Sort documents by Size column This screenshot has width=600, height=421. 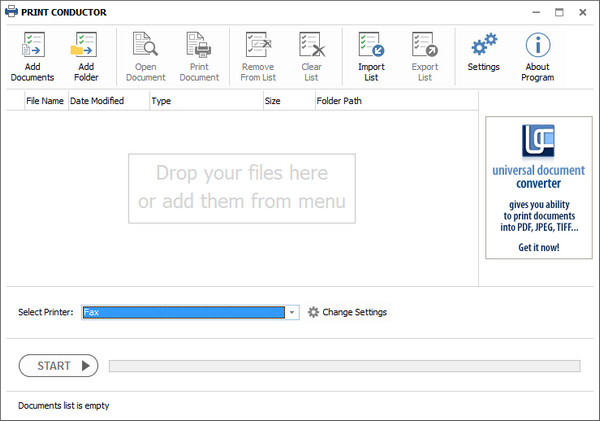272,101
